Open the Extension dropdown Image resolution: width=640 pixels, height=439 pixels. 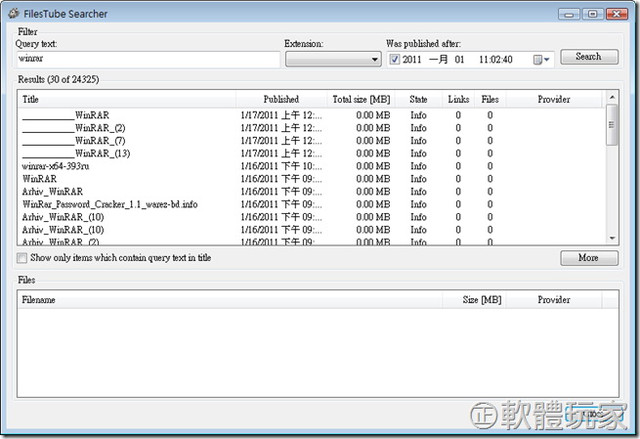333,60
